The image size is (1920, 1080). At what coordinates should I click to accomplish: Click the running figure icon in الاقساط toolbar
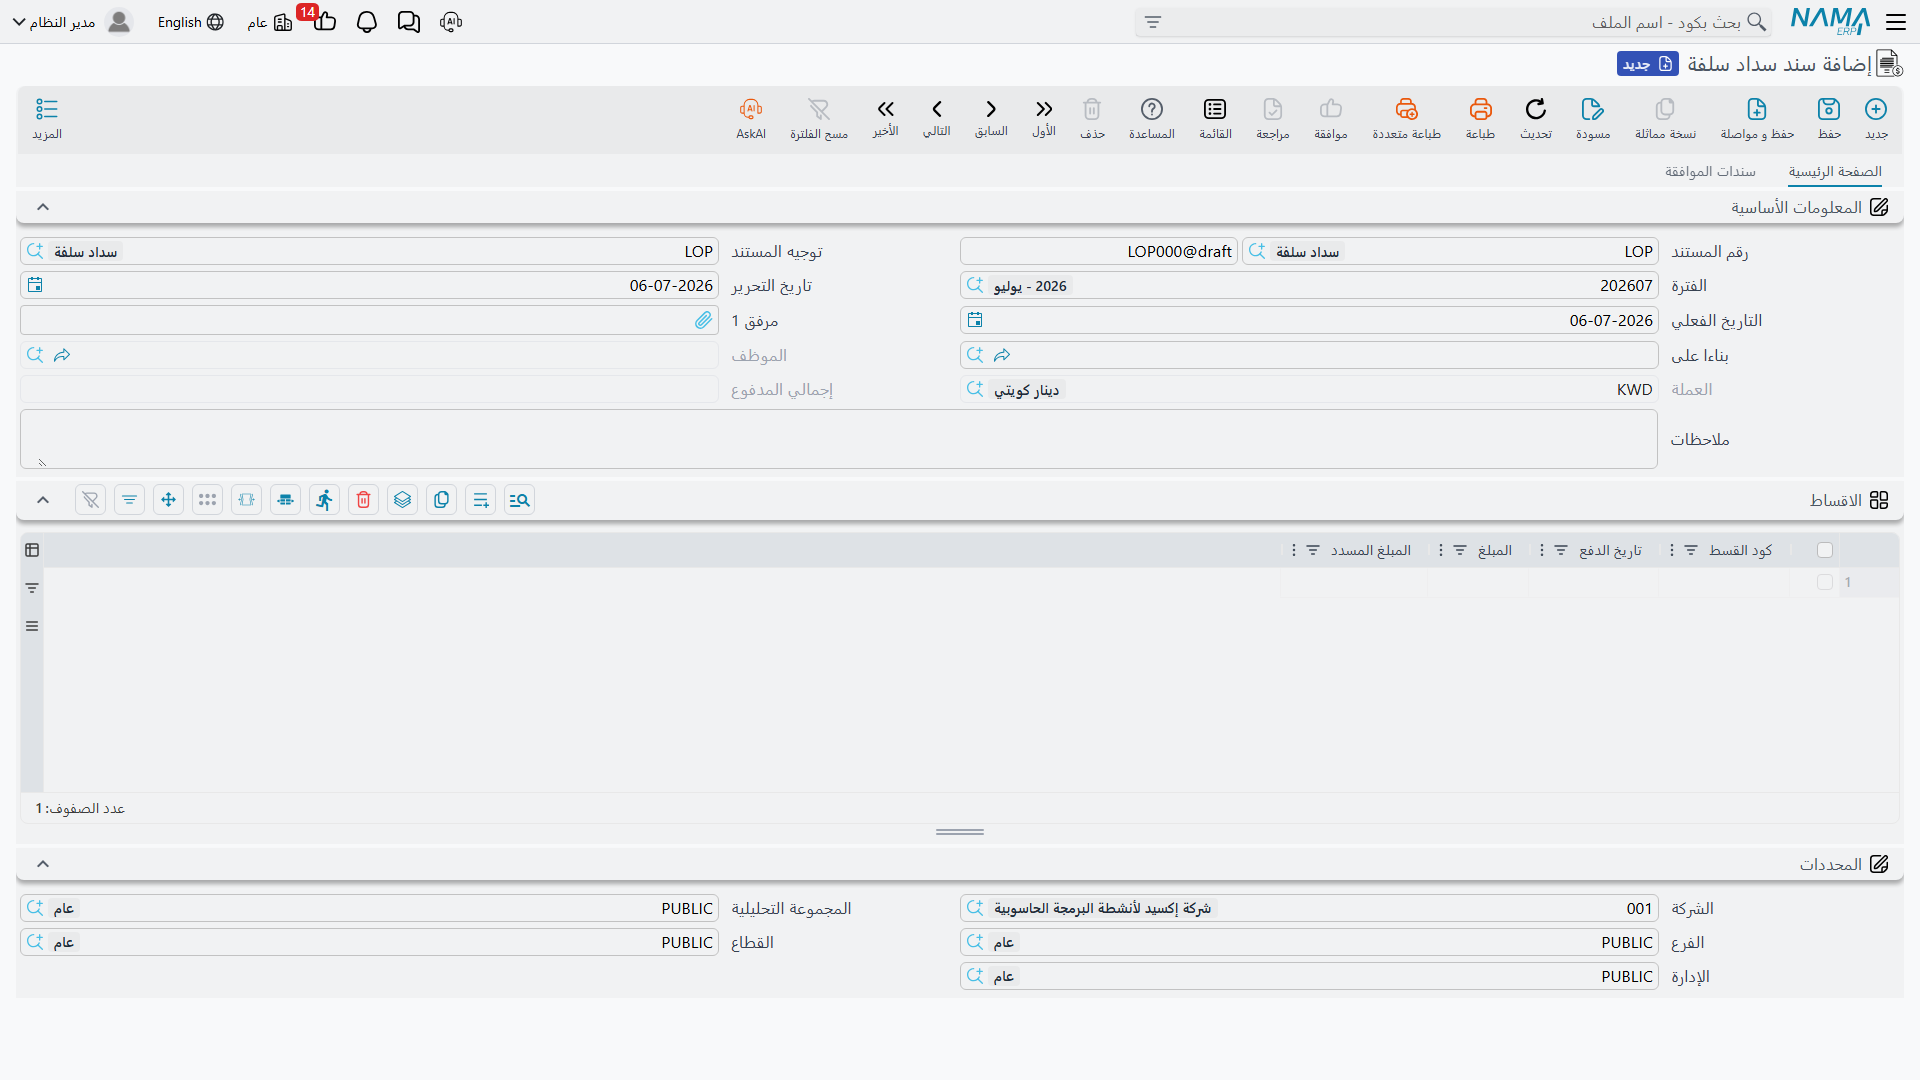[324, 500]
